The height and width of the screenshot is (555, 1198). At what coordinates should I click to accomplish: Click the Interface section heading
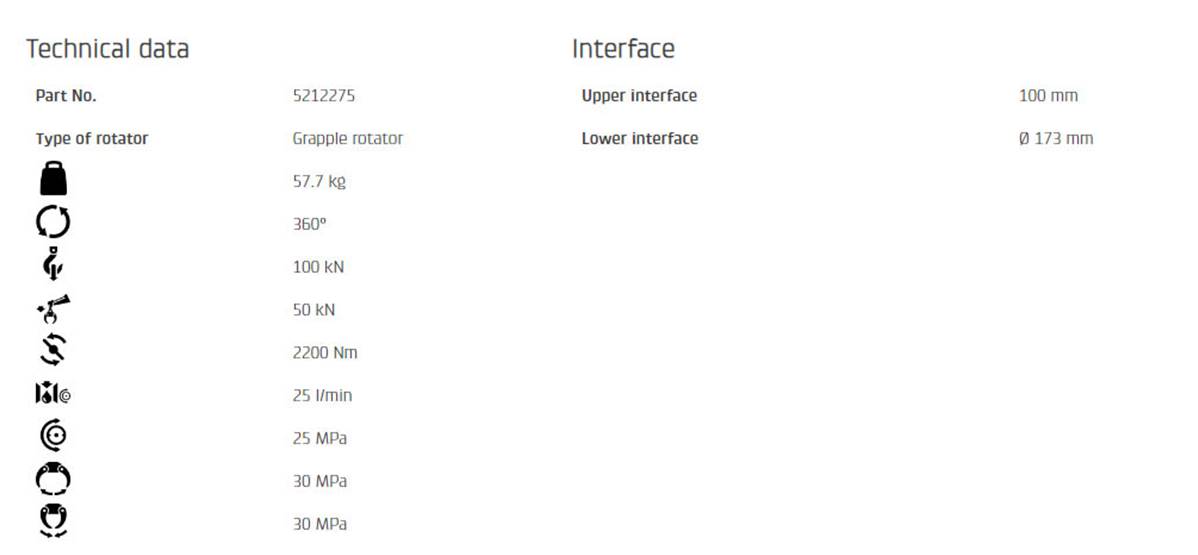pos(623,49)
